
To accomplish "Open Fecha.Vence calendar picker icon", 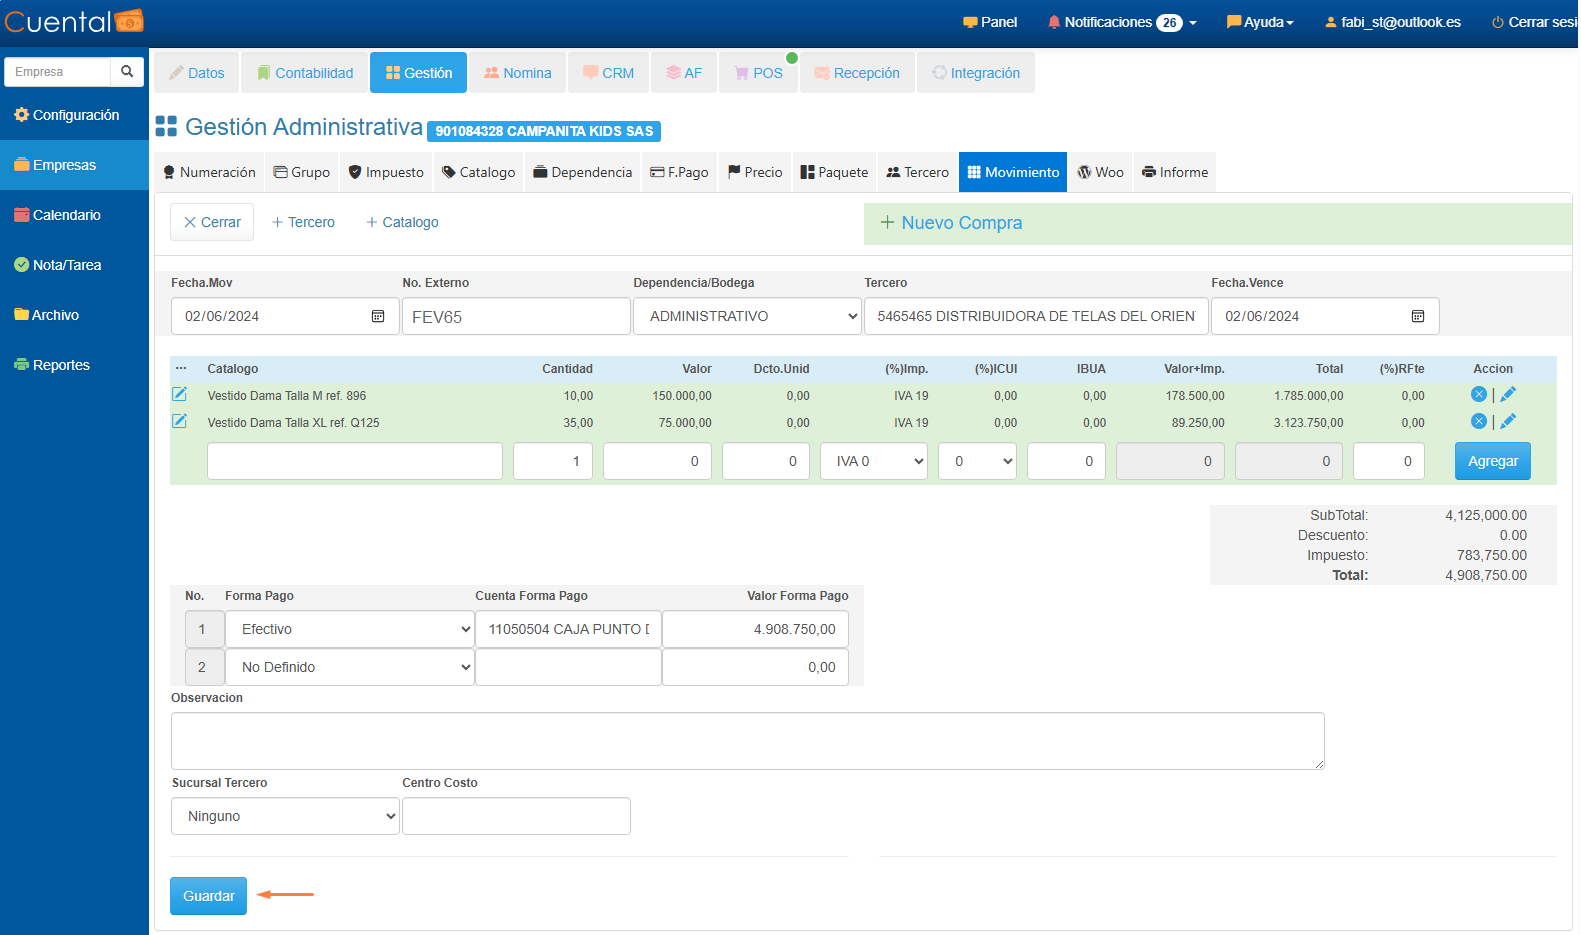I will pyautogui.click(x=1417, y=317).
